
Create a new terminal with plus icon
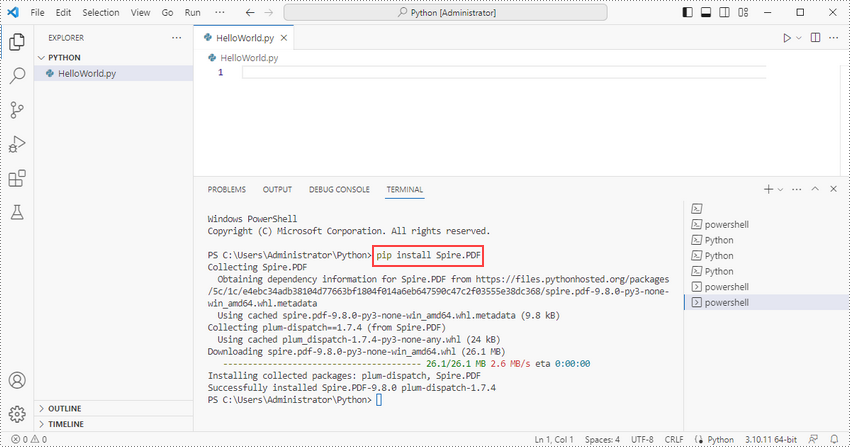768,189
